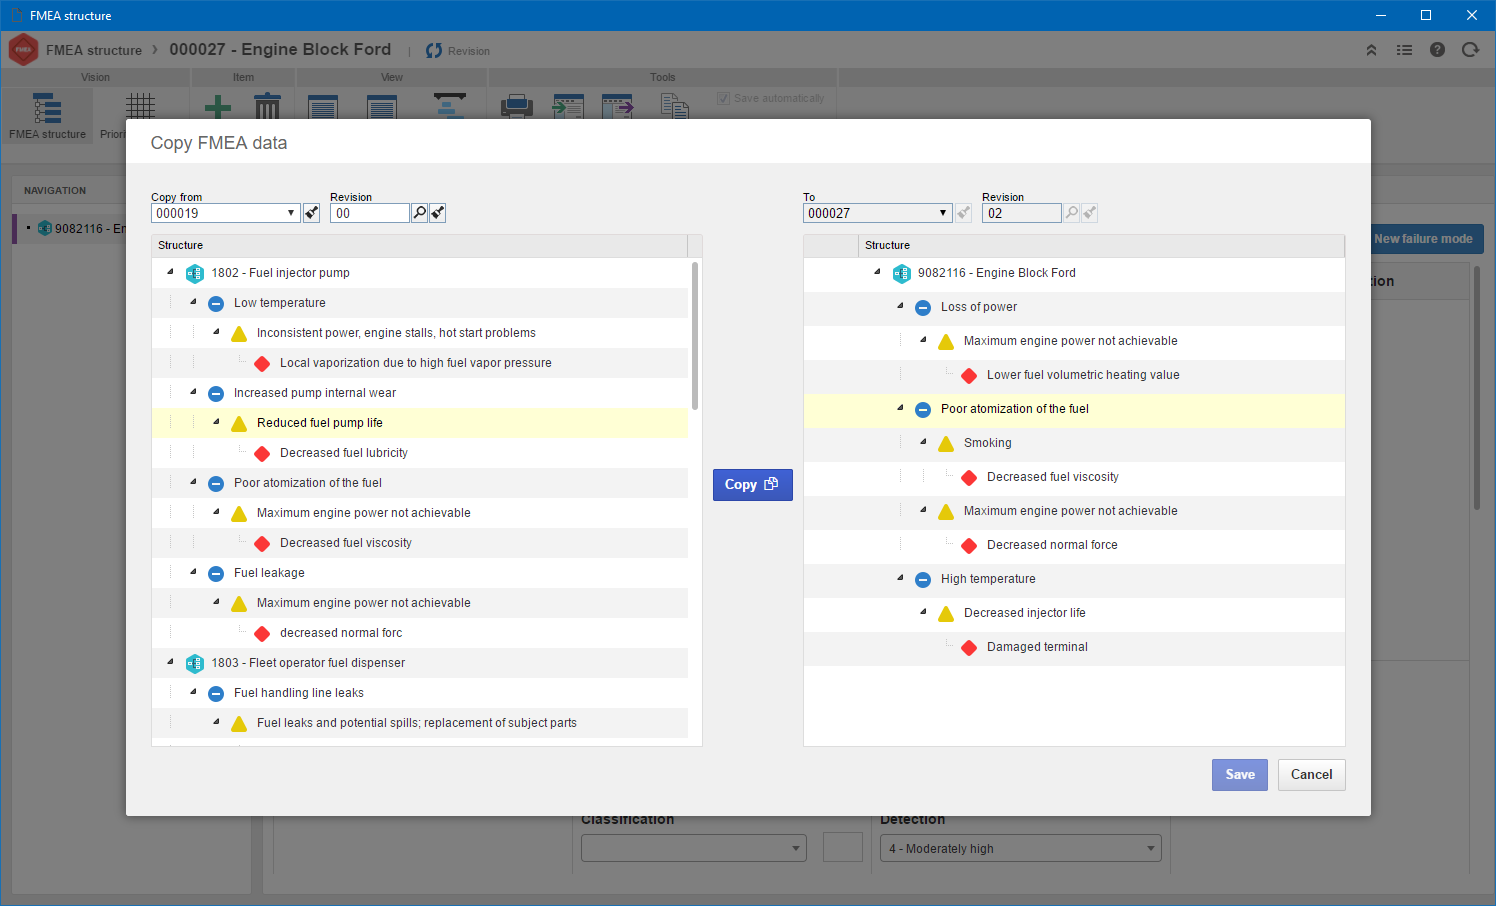Click the blue circle icon beside High temperature
Screen dimensions: 1496x906
[x=923, y=579]
